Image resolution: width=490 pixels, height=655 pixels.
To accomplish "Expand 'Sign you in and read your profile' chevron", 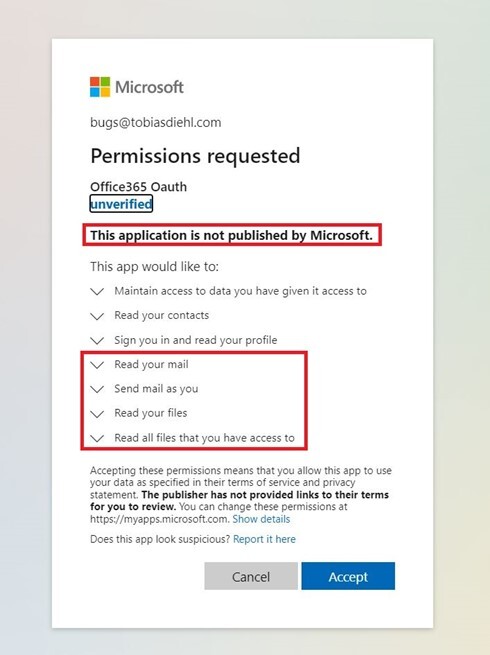I will click(x=97, y=341).
